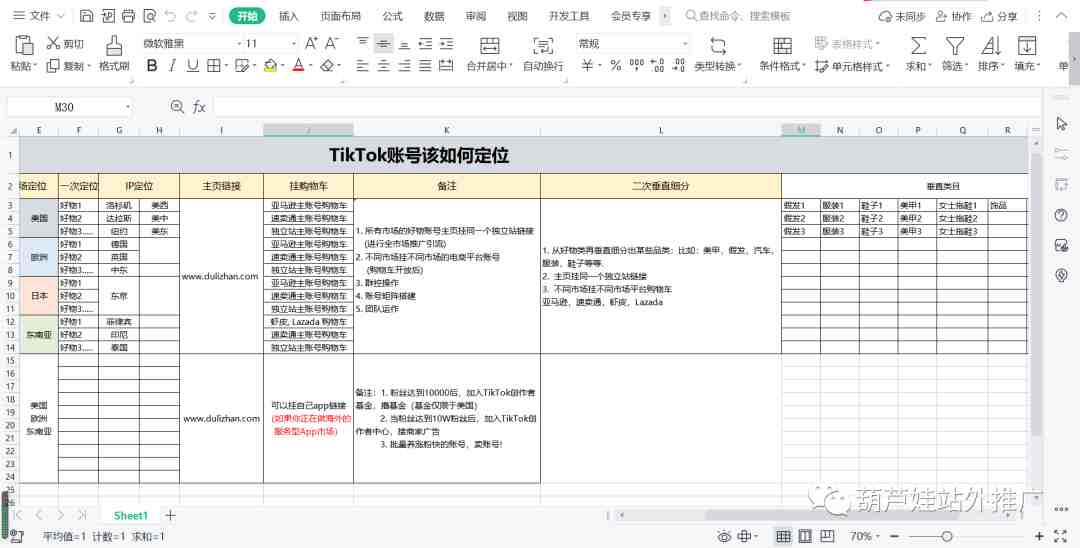This screenshot has height=548, width=1080.
Task: Click the zoom slider handle
Action: 947,536
